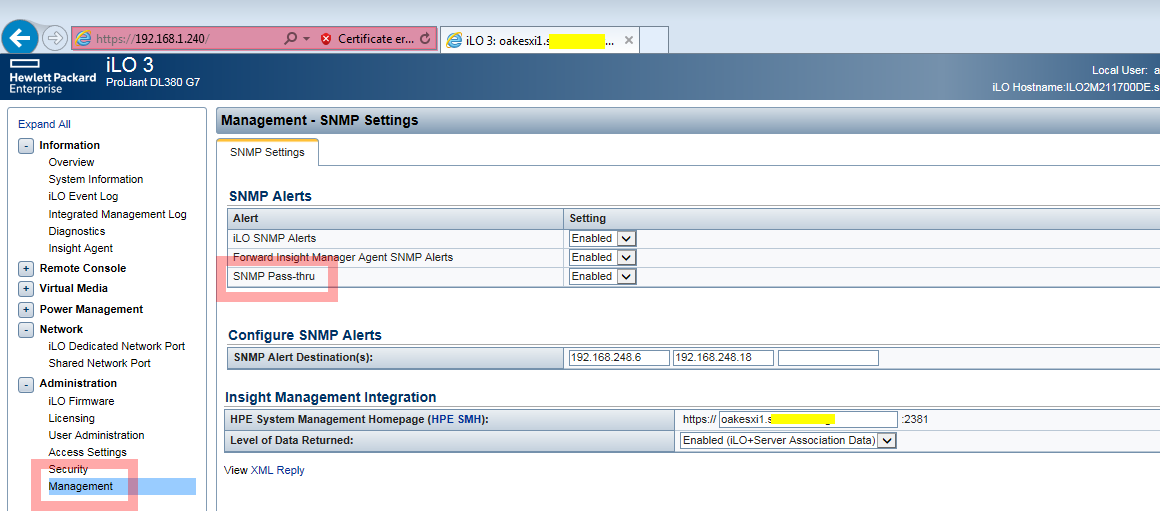Viewport: 1160px width, 511px height.
Task: Collapse the Network tree section
Action: click(x=26, y=330)
